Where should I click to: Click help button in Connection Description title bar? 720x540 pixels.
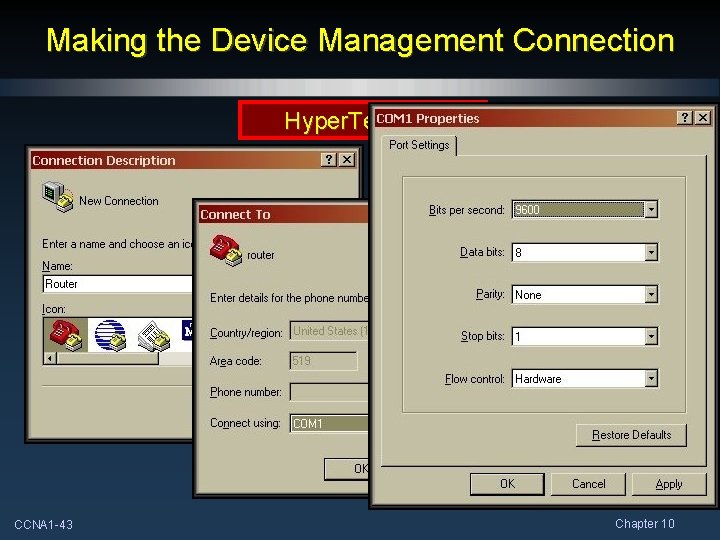[329, 160]
